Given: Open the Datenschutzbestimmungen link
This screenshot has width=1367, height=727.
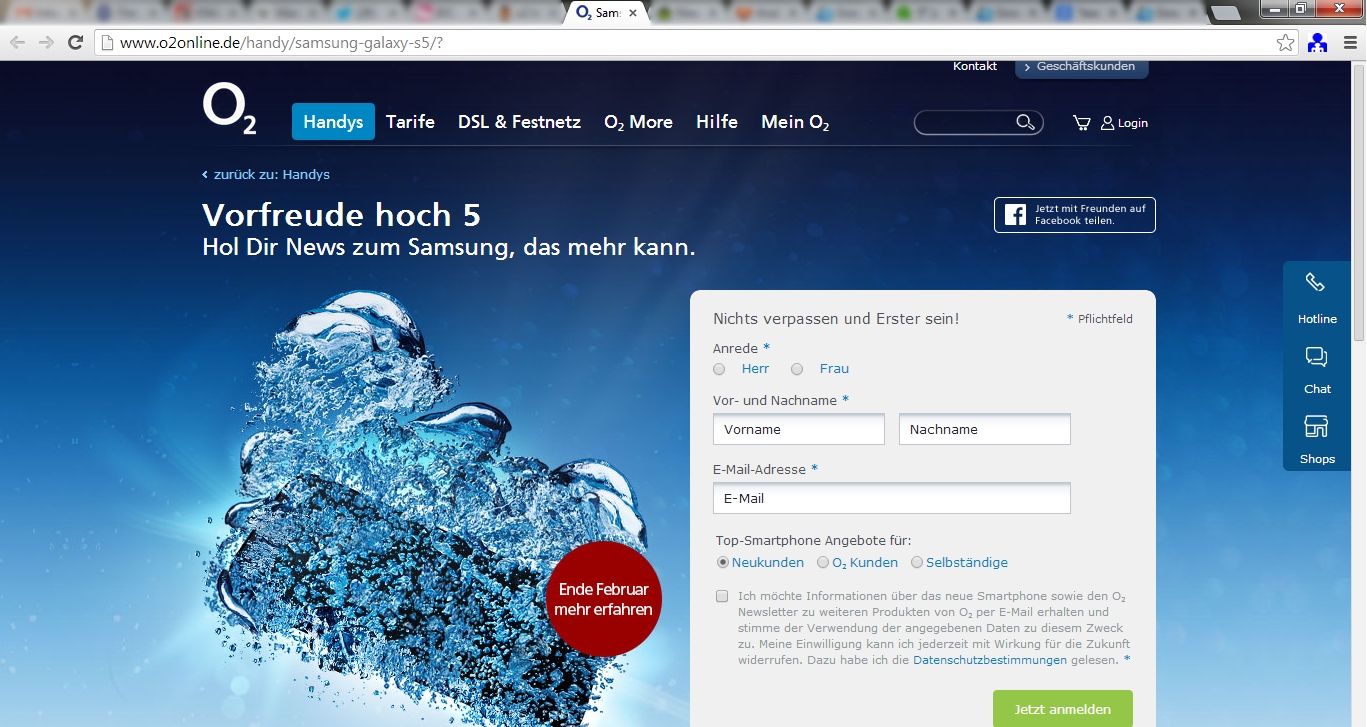Looking at the screenshot, I should [989, 660].
